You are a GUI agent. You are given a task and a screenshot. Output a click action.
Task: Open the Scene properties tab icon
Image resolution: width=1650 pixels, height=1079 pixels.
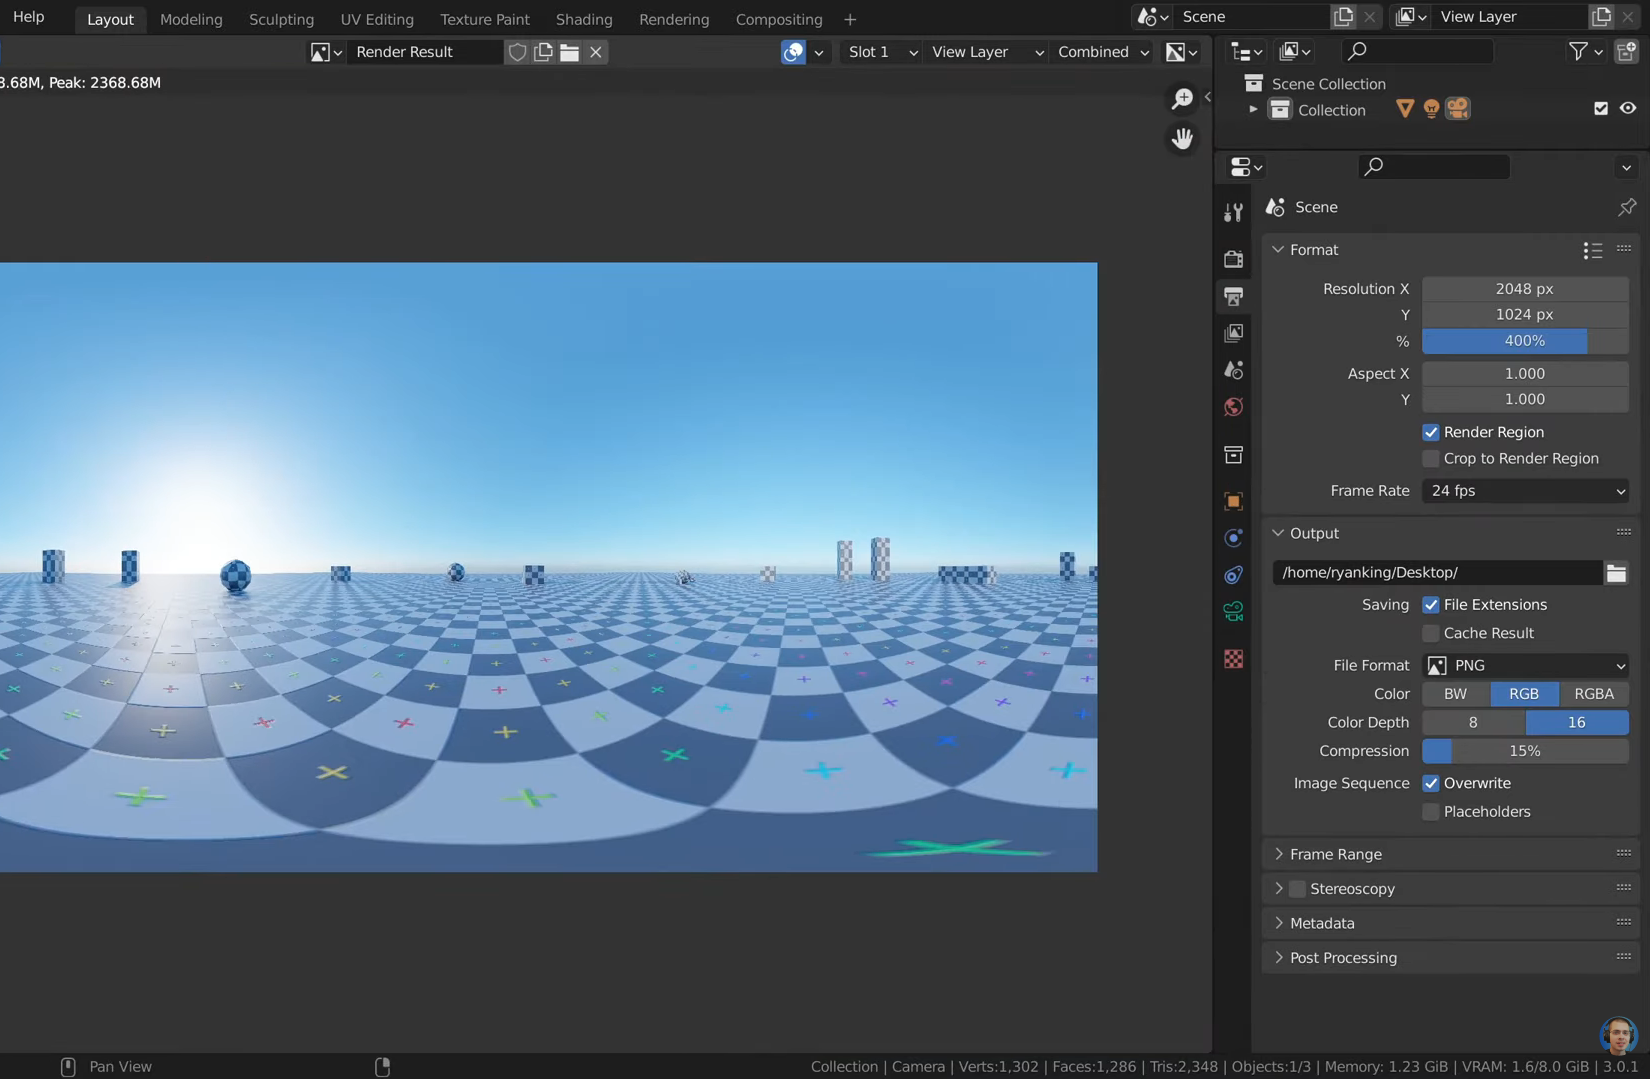click(x=1233, y=370)
